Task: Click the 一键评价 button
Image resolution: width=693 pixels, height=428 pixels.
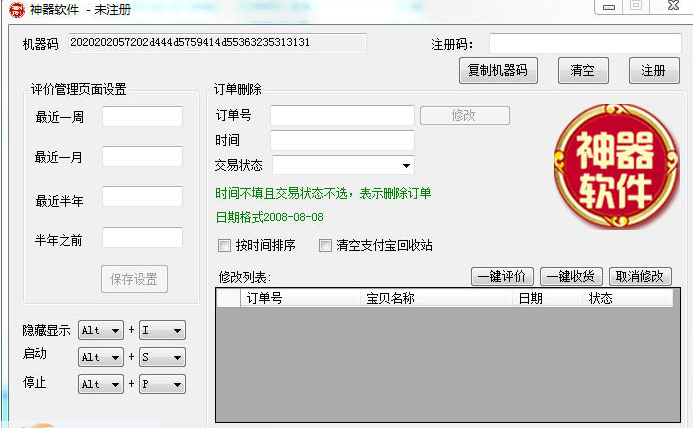Action: click(502, 277)
